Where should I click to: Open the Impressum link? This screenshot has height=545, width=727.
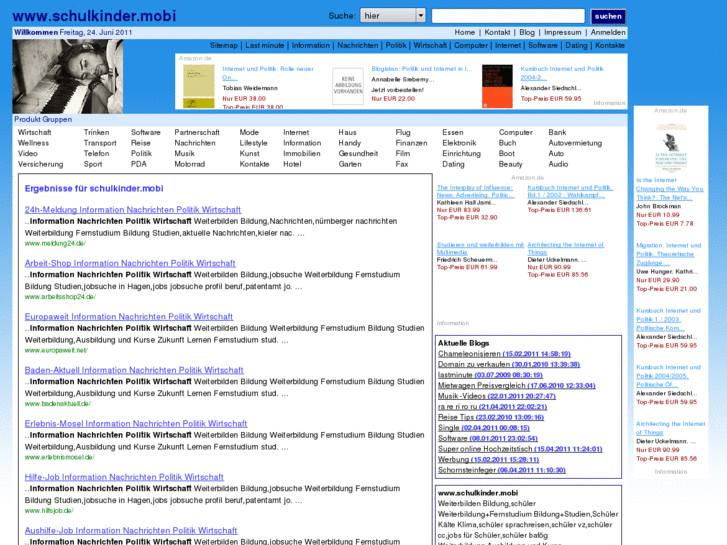click(562, 32)
